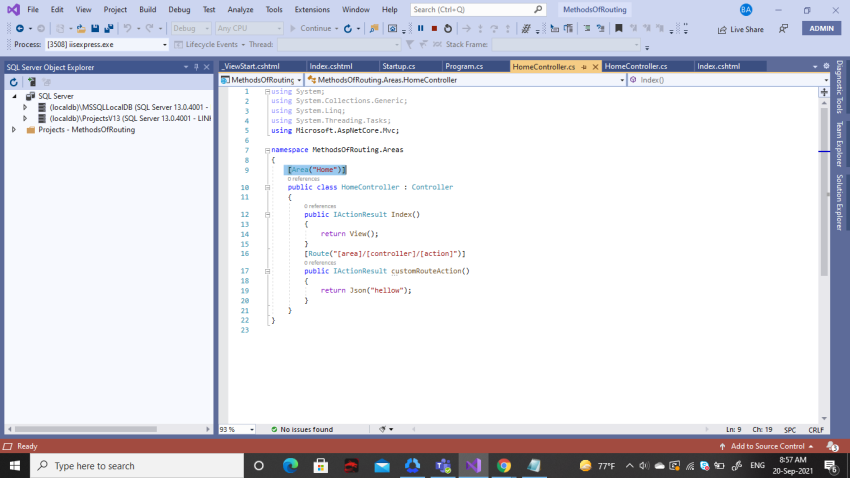Click the Break All pause icon
The height and width of the screenshot is (478, 850).
(420, 29)
